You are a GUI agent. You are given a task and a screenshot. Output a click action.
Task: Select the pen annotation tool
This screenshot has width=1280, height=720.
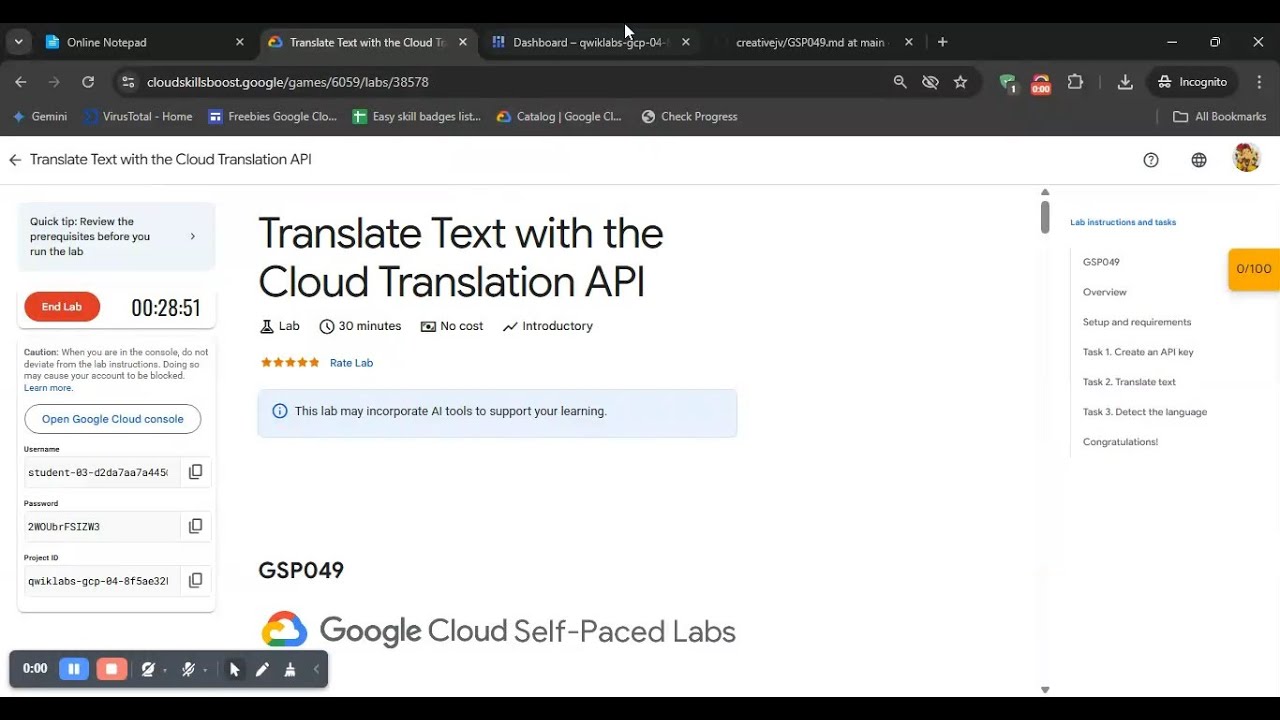(262, 669)
